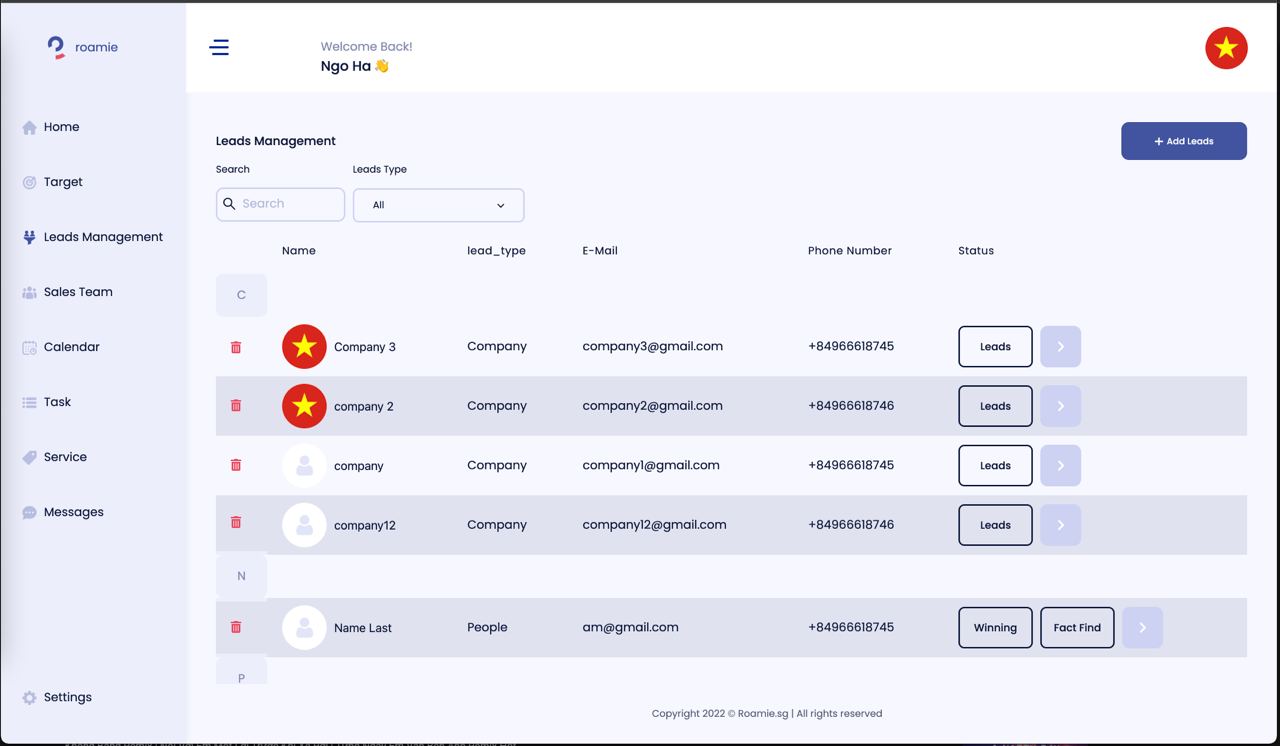Open the Leads Type dropdown
This screenshot has width=1280, height=746.
click(x=438, y=205)
